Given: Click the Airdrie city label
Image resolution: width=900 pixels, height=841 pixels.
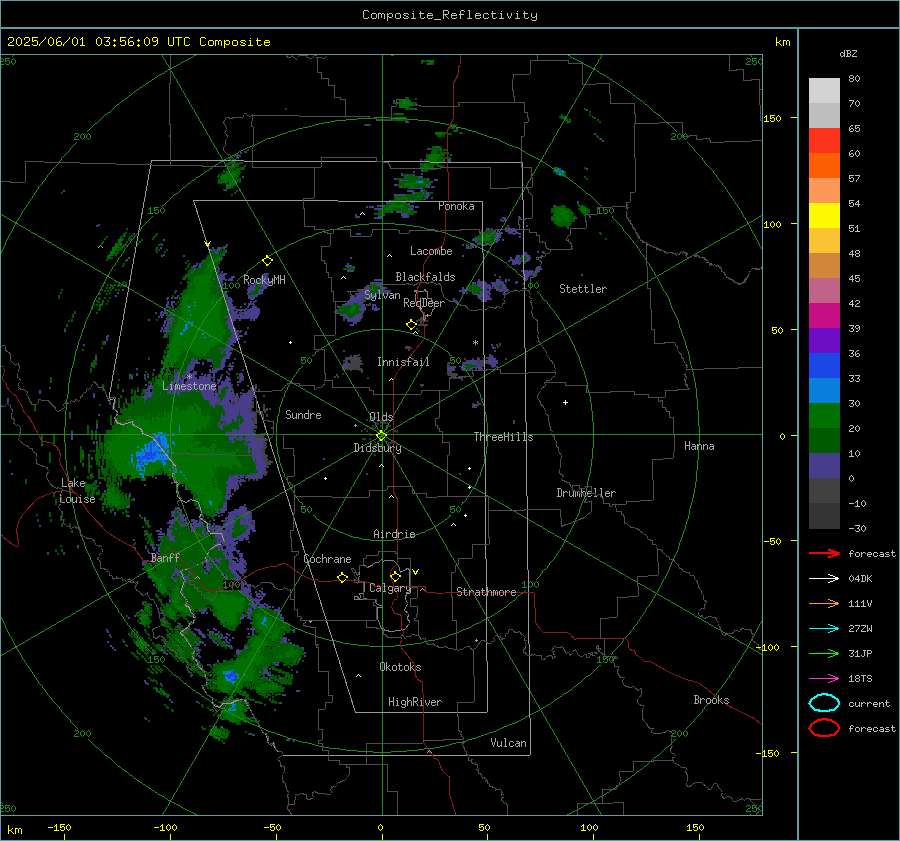Looking at the screenshot, I should [394, 534].
